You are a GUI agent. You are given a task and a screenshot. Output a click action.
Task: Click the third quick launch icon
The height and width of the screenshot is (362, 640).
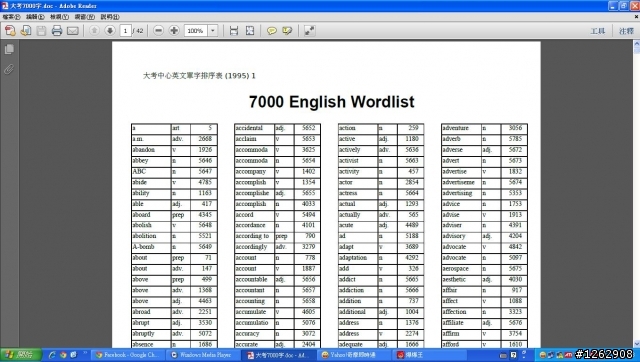point(73,355)
